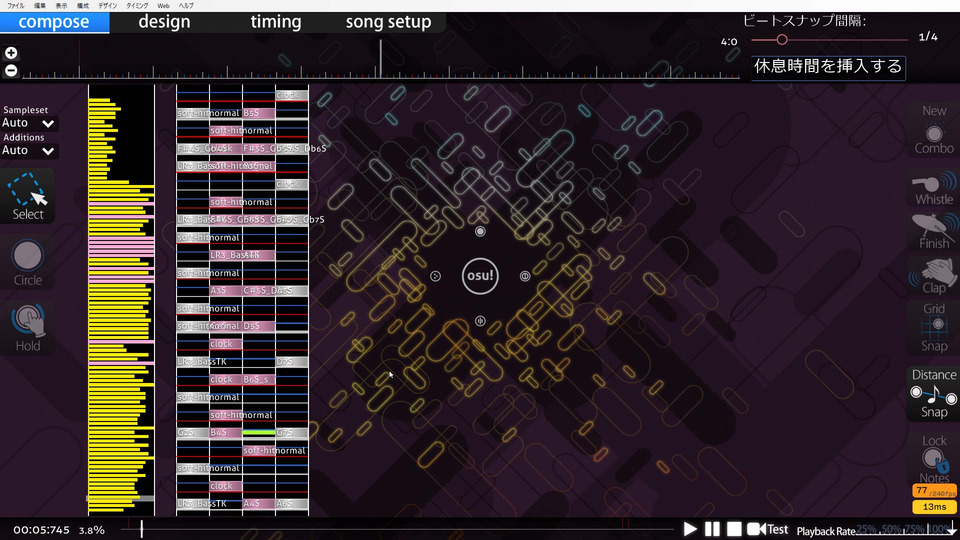Stop playback with the square icon

(x=734, y=529)
